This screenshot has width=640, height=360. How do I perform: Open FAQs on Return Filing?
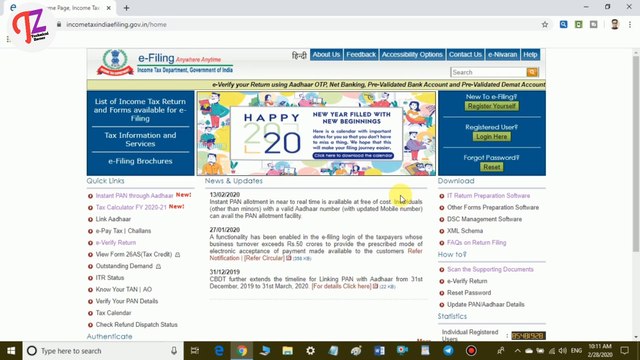(x=476, y=242)
